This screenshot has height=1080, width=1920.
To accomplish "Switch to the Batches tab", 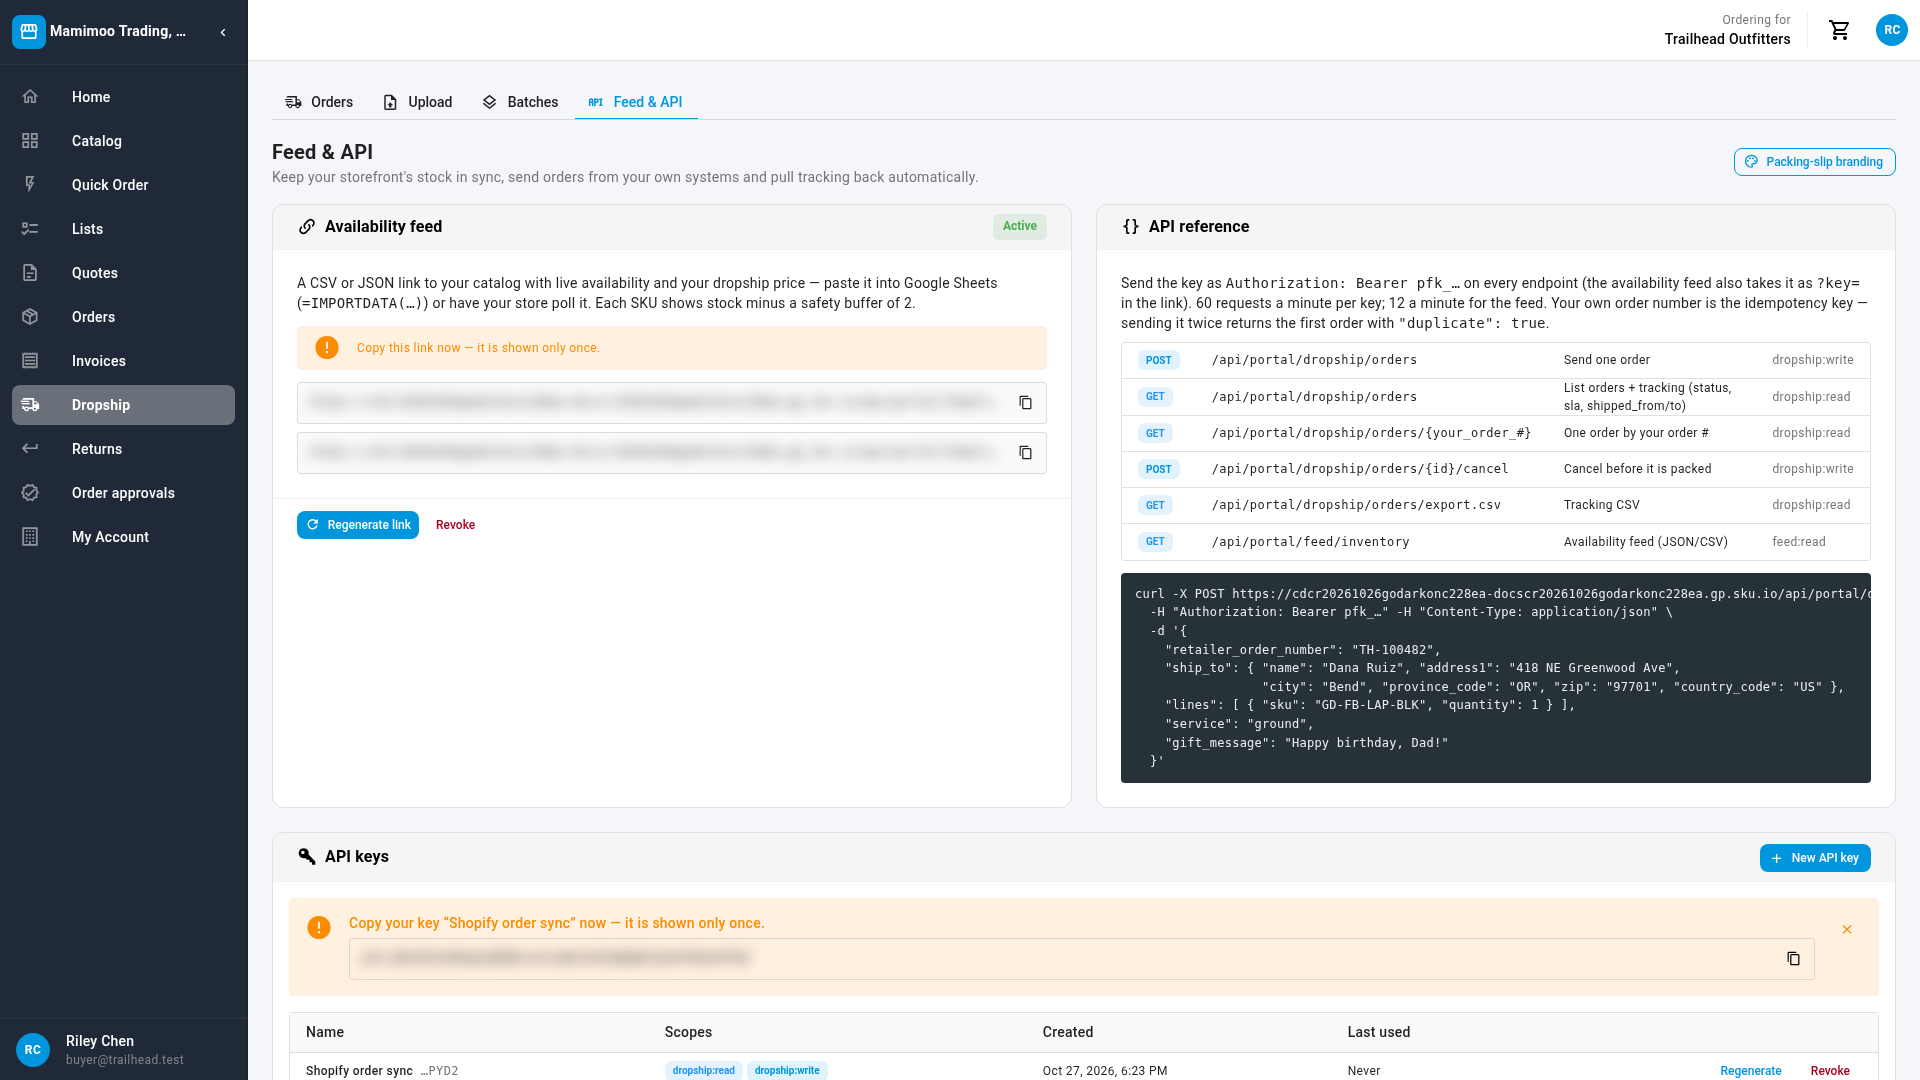I will pos(520,102).
